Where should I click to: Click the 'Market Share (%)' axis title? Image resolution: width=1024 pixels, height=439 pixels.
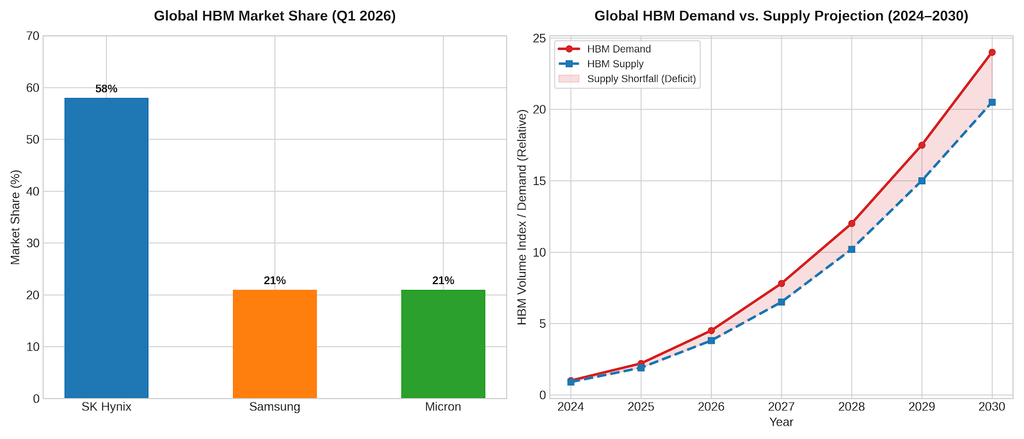[x=16, y=217]
